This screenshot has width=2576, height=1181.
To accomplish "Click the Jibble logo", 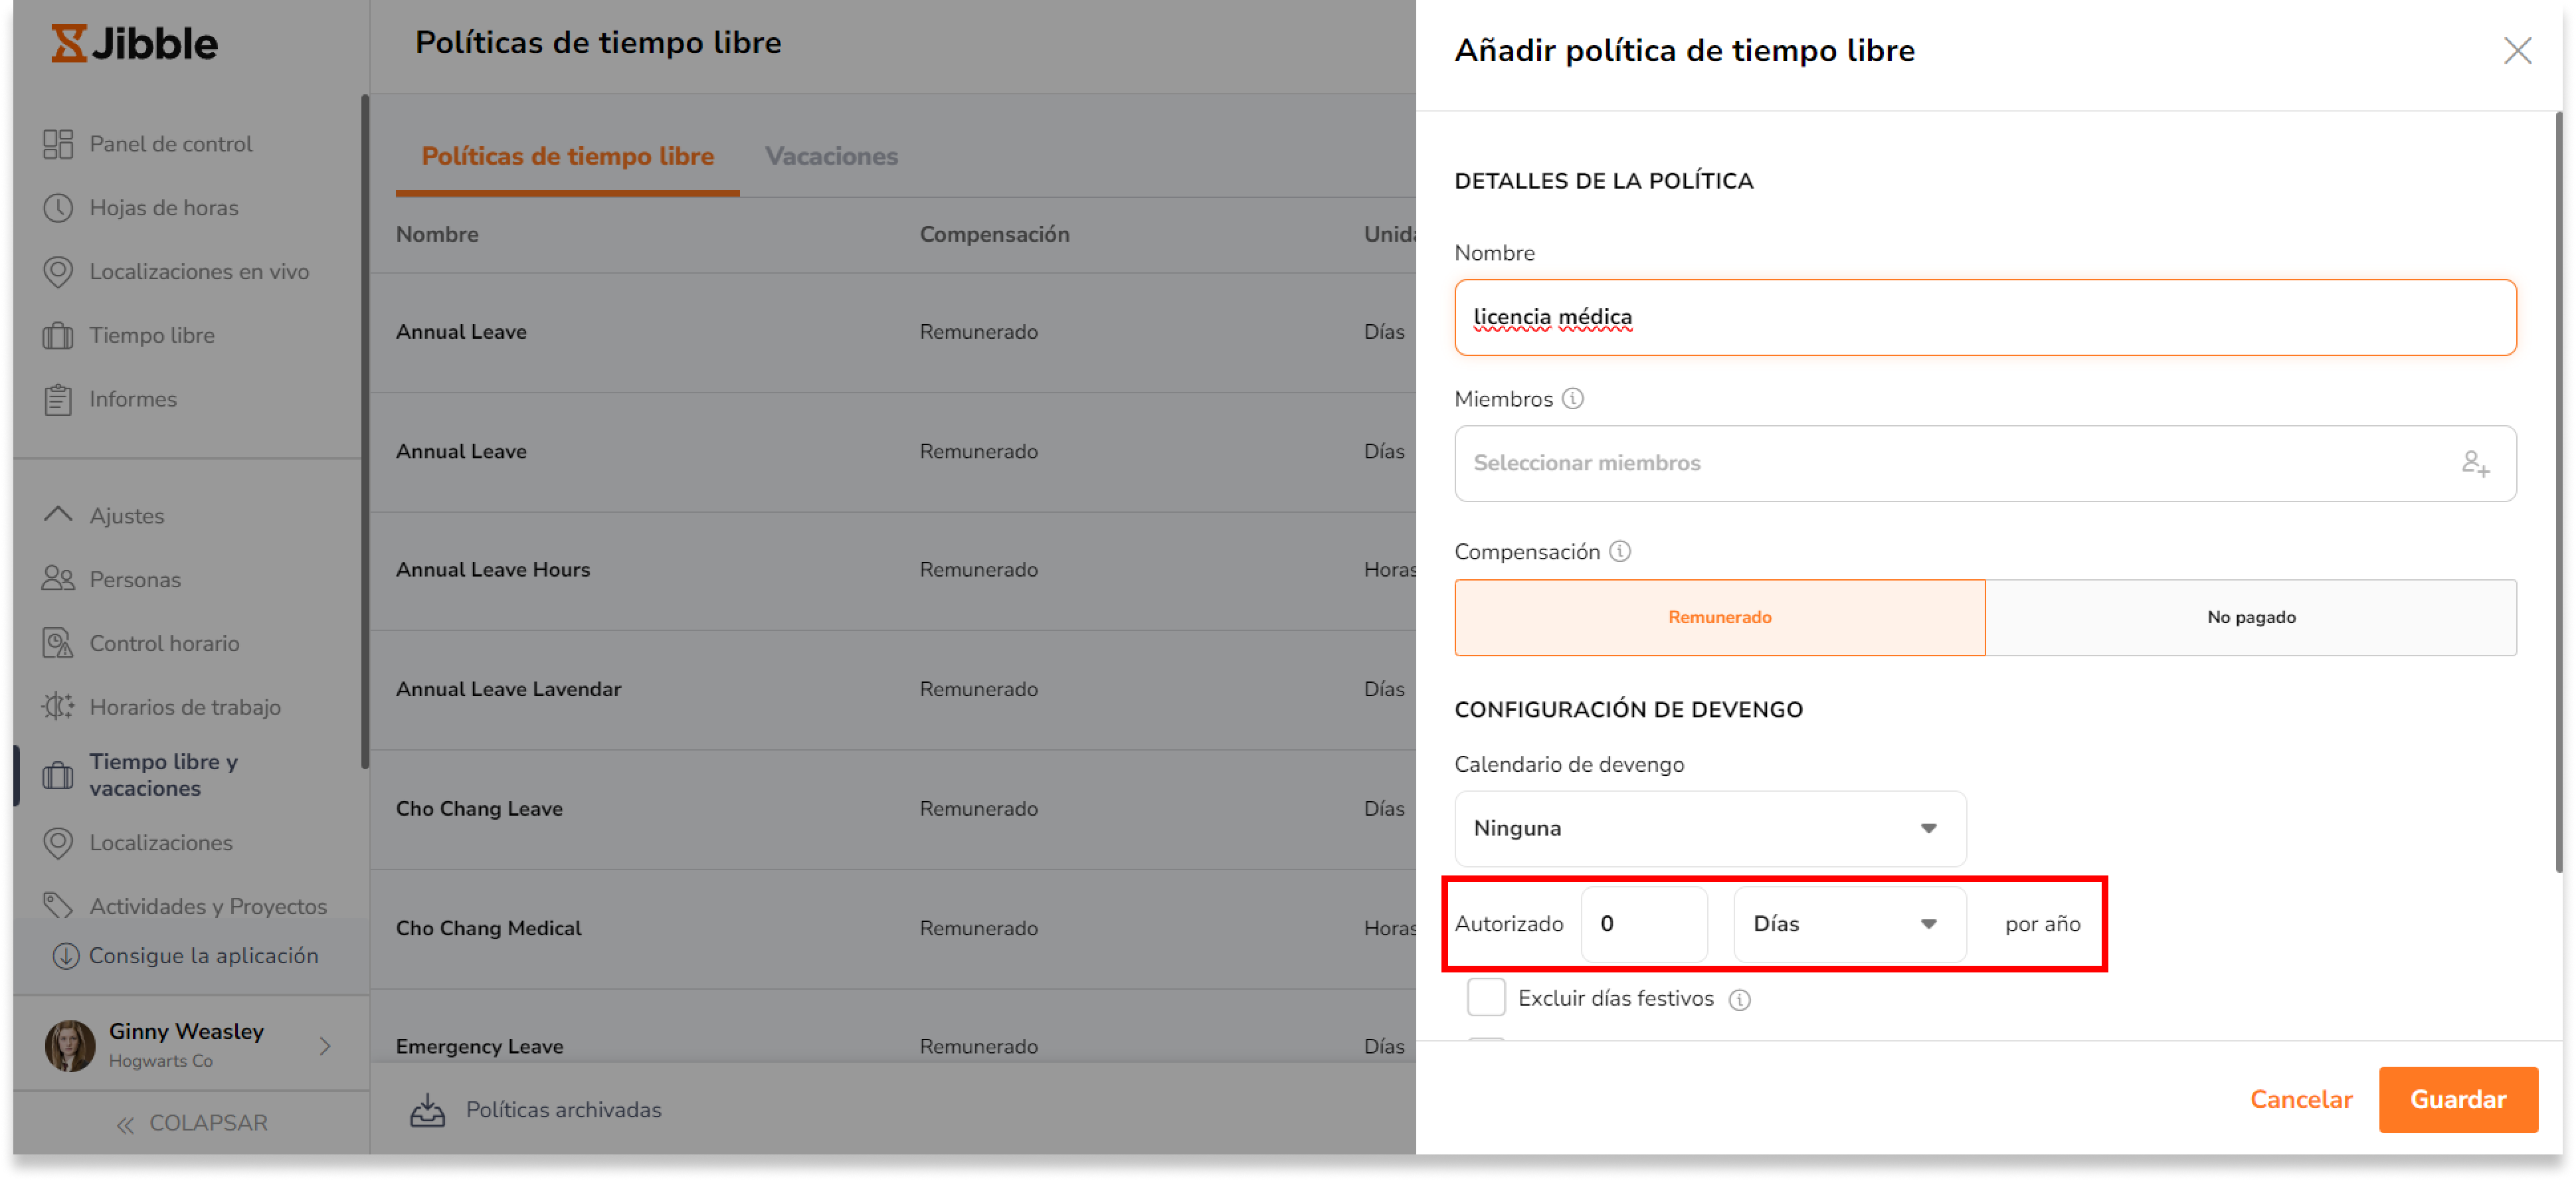I will click(134, 43).
